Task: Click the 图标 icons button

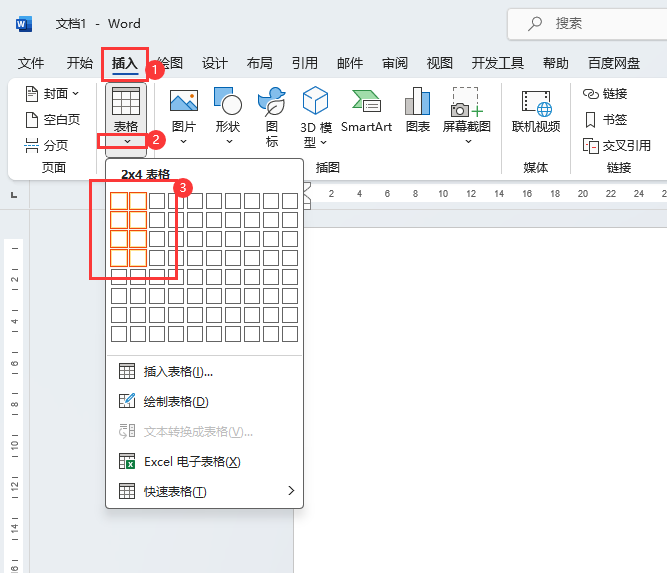Action: point(272,117)
